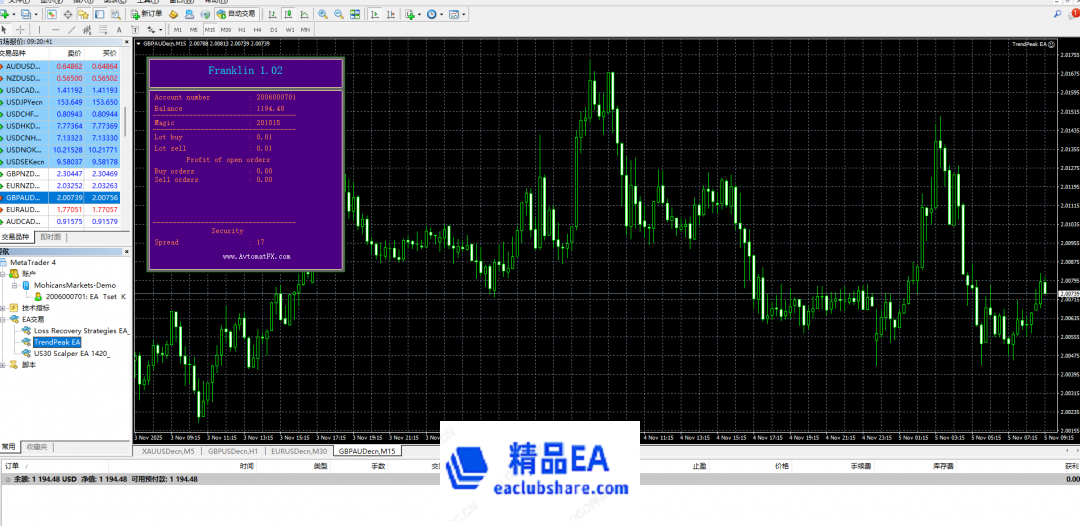Click the tile windows grid icon
This screenshot has height=526, width=1080.
click(x=355, y=14)
